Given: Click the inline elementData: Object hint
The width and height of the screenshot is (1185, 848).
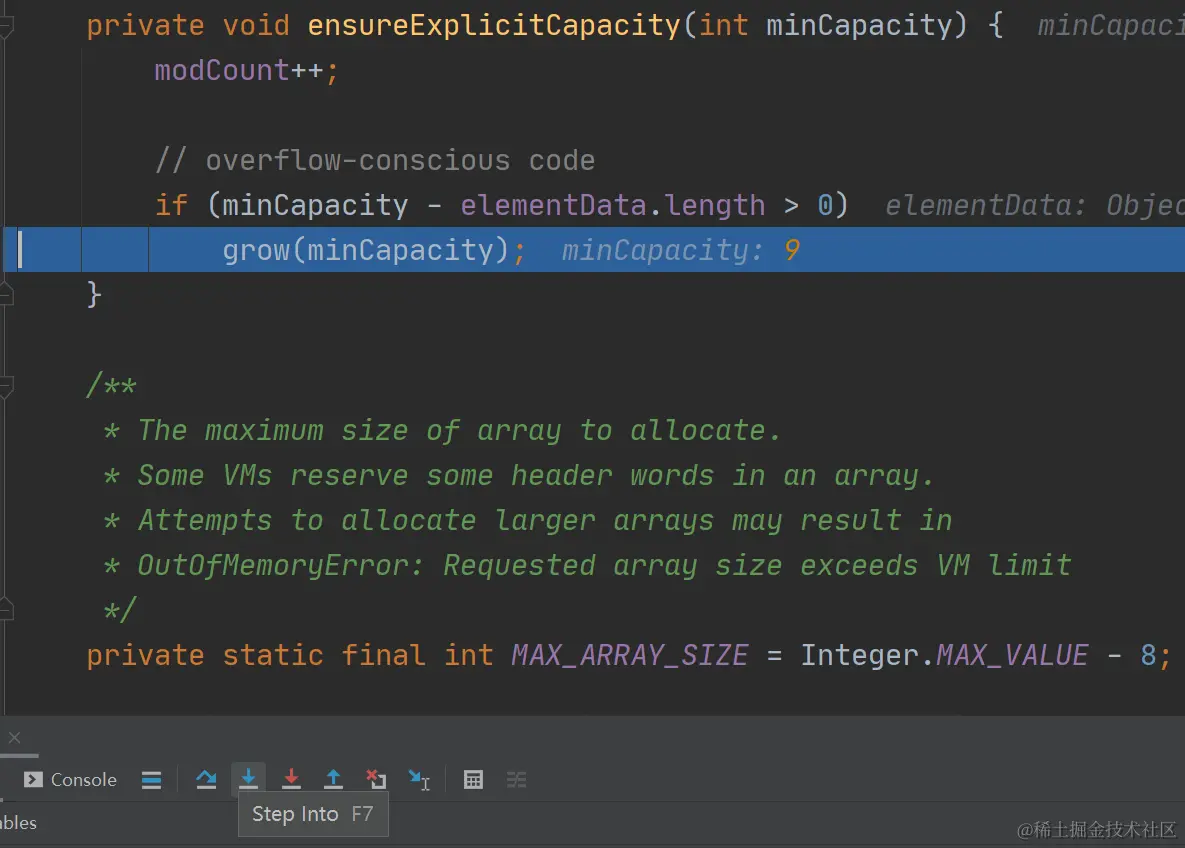Looking at the screenshot, I should pyautogui.click(x=1035, y=205).
